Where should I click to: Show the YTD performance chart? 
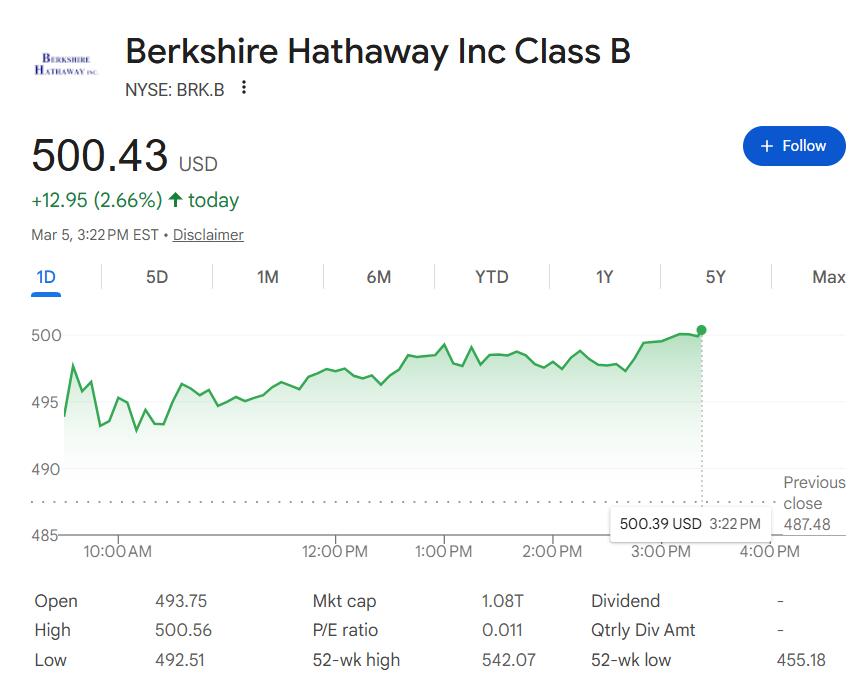point(491,277)
